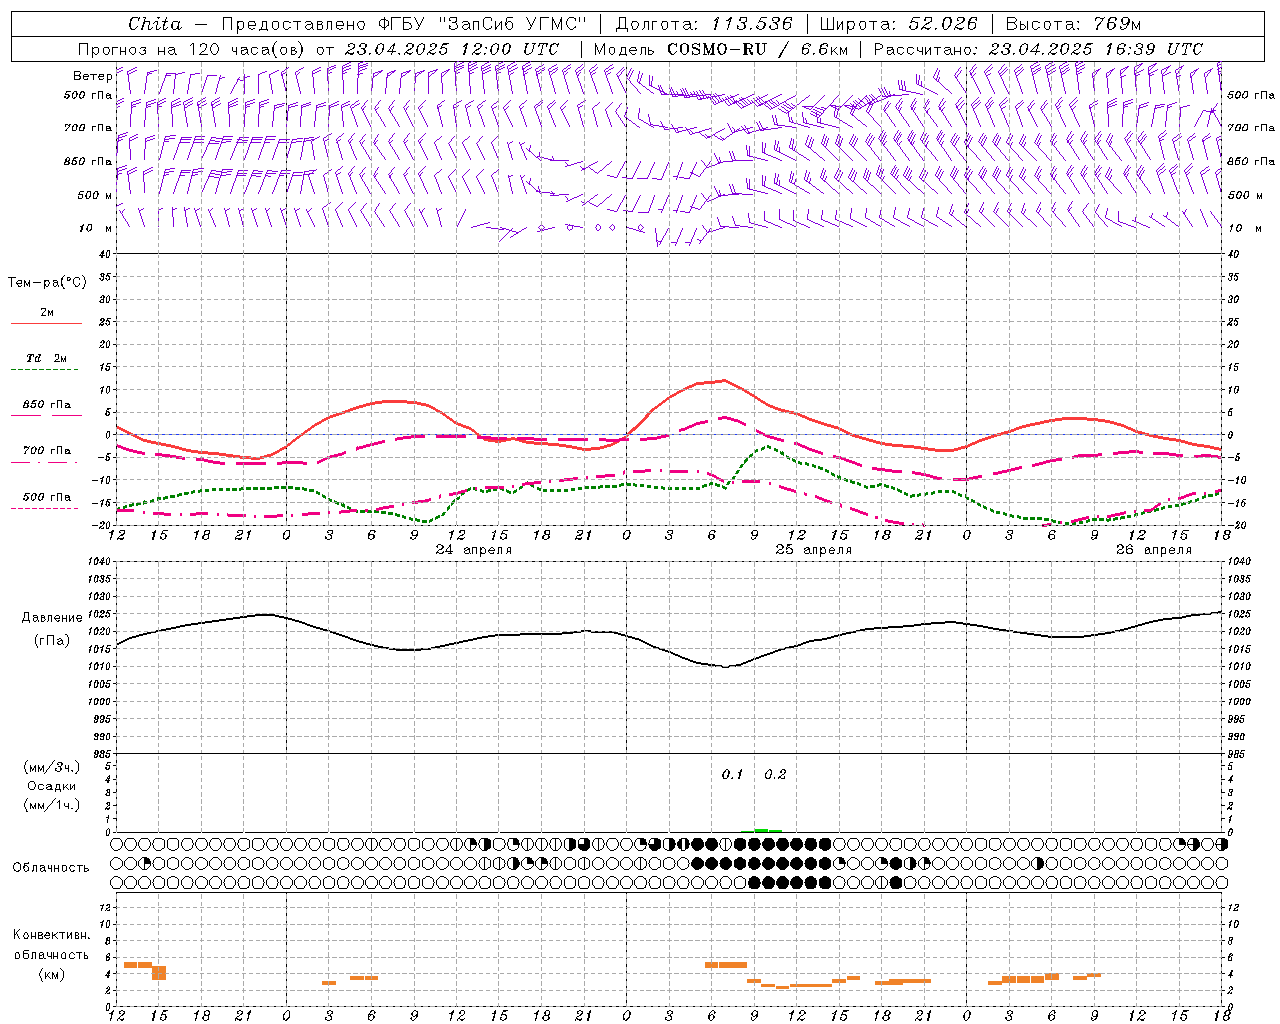Select the "24 апреля" date label

[474, 550]
